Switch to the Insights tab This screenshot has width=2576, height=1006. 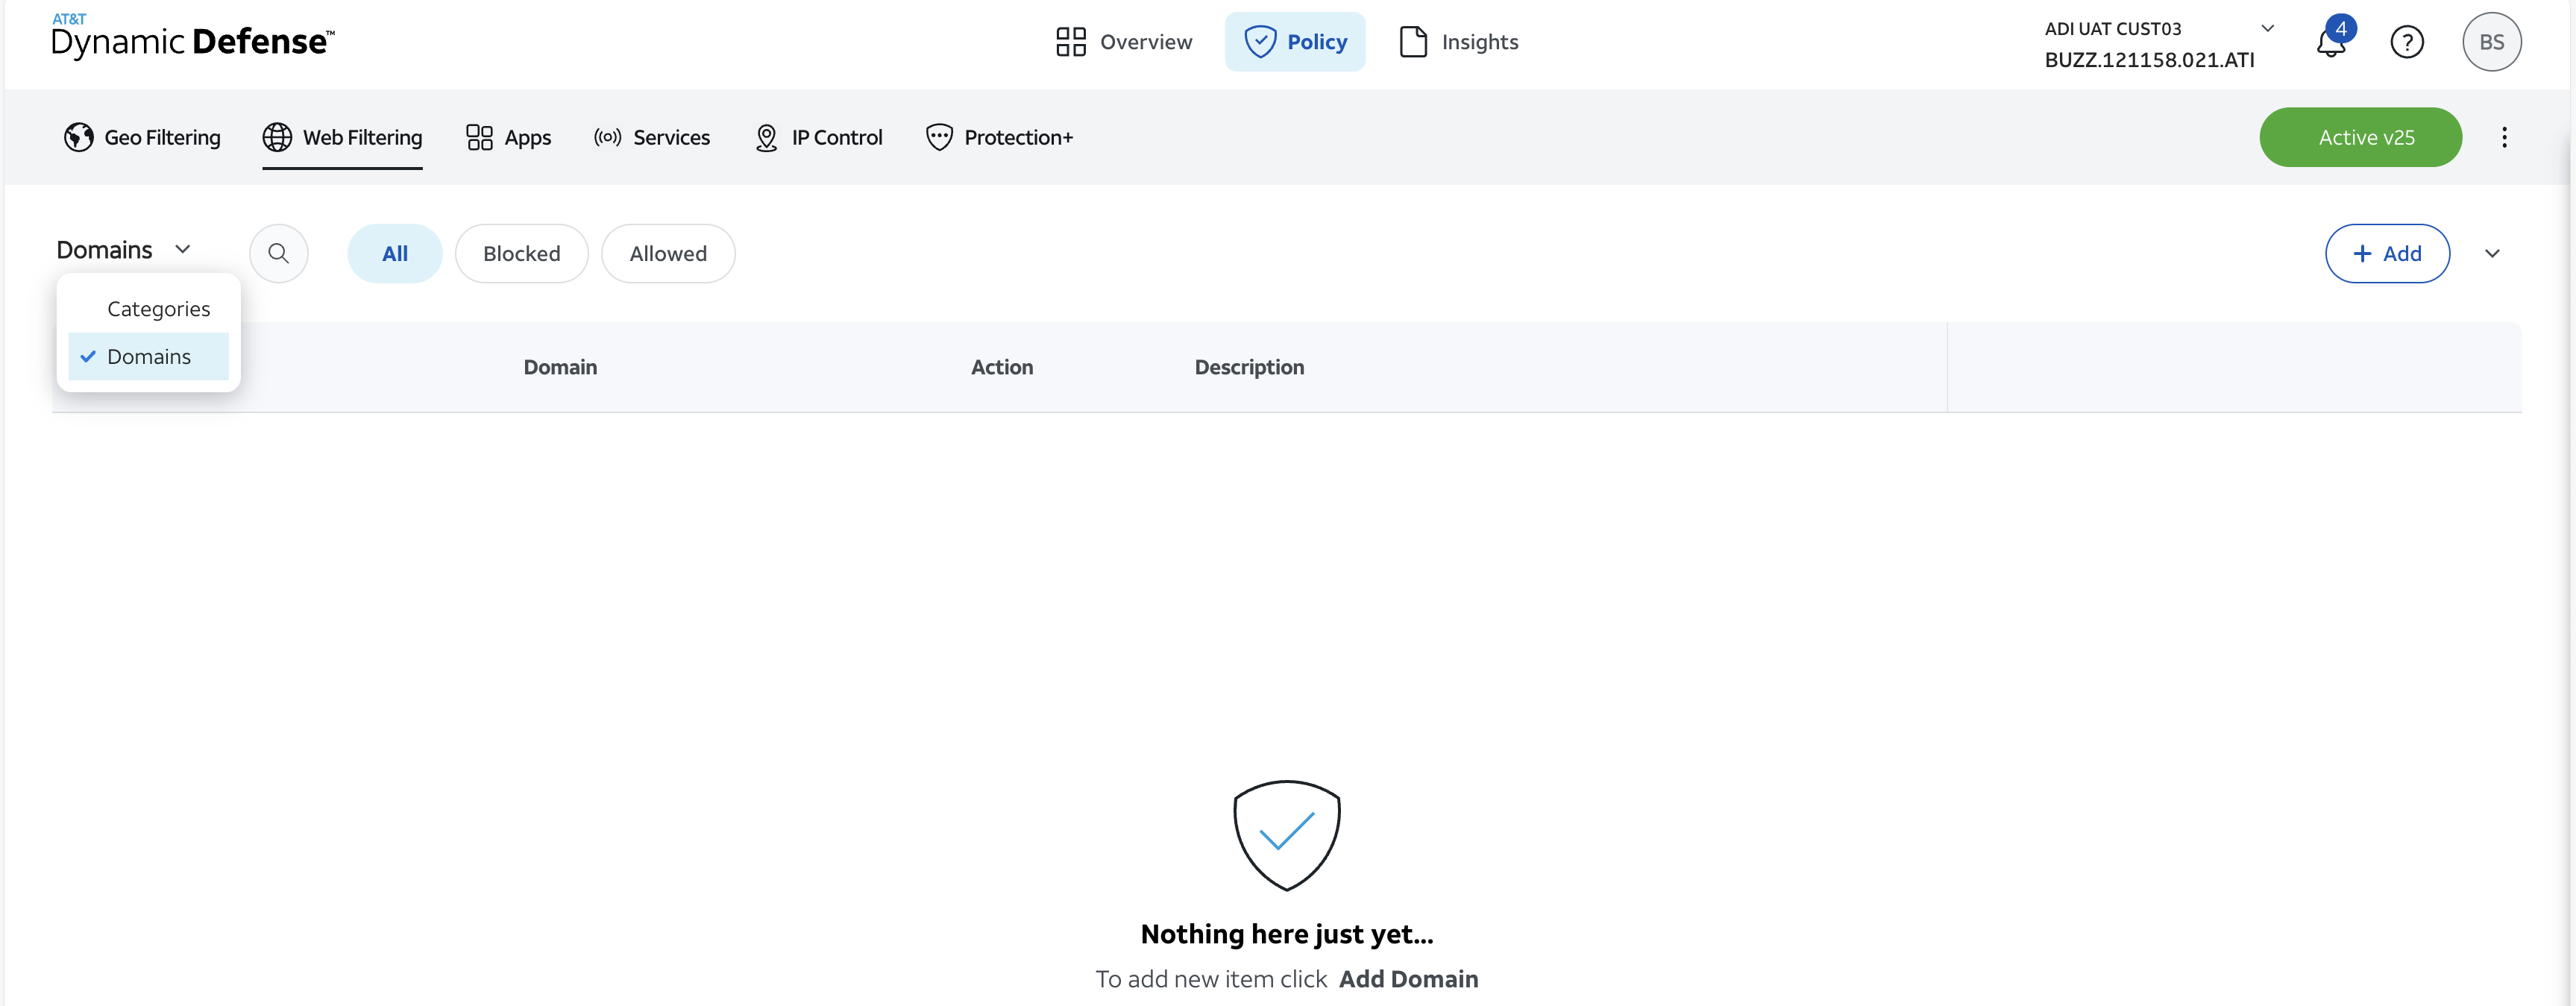click(1457, 41)
